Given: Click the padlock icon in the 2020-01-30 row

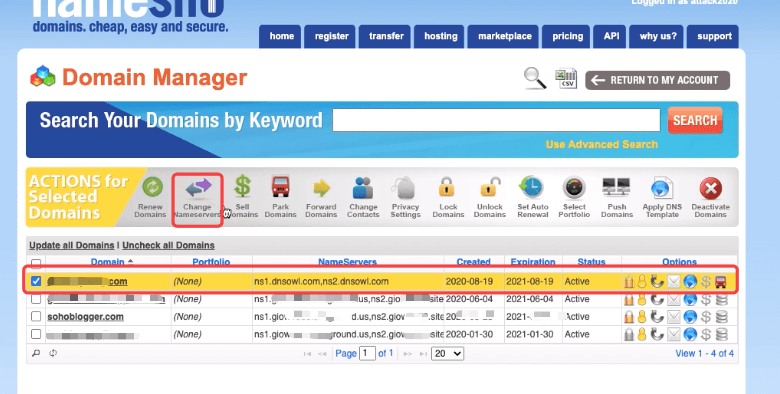Looking at the screenshot, I should [x=629, y=334].
